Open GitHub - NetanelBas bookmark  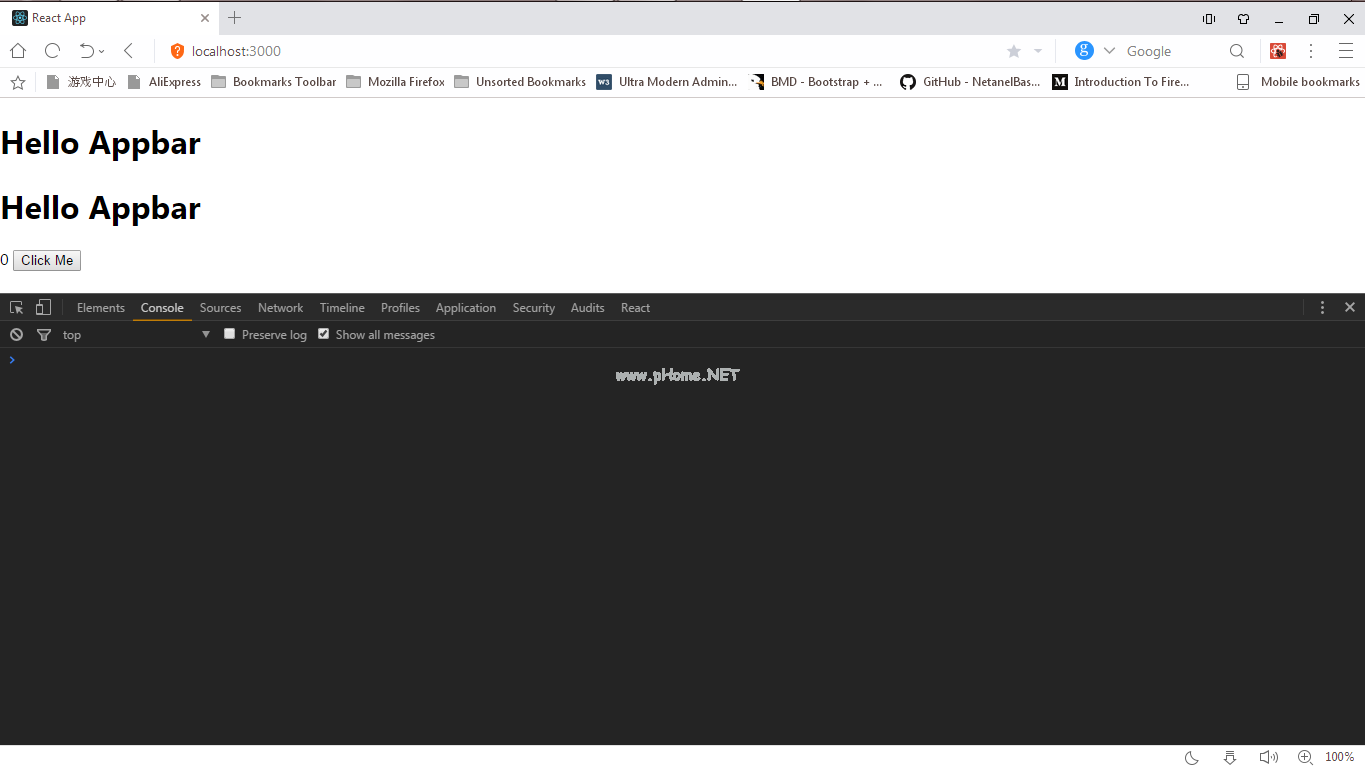pos(969,82)
